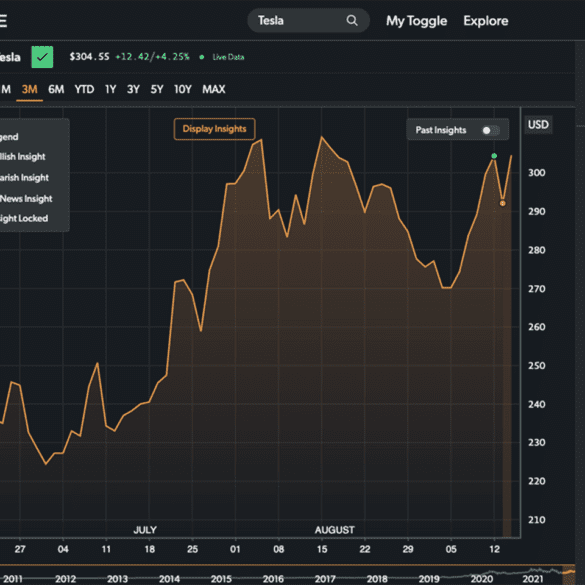Click the $304.55 price value
The image size is (585, 585).
pyautogui.click(x=90, y=57)
